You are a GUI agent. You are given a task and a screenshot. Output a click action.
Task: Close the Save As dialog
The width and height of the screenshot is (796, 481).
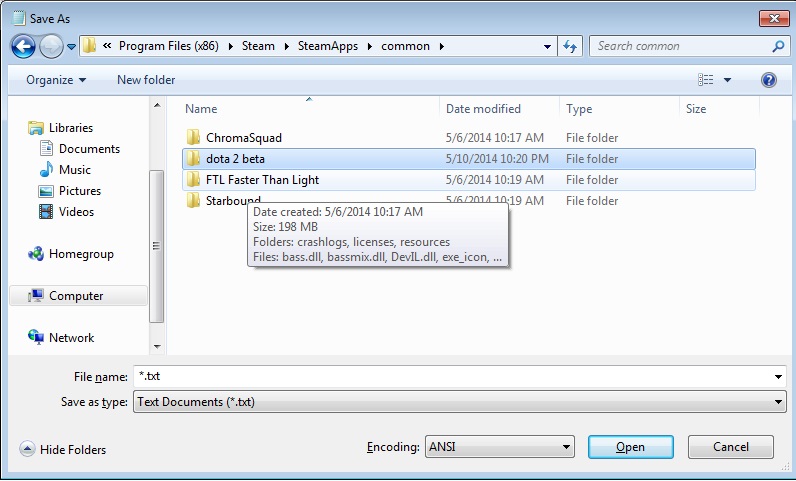[x=774, y=19]
